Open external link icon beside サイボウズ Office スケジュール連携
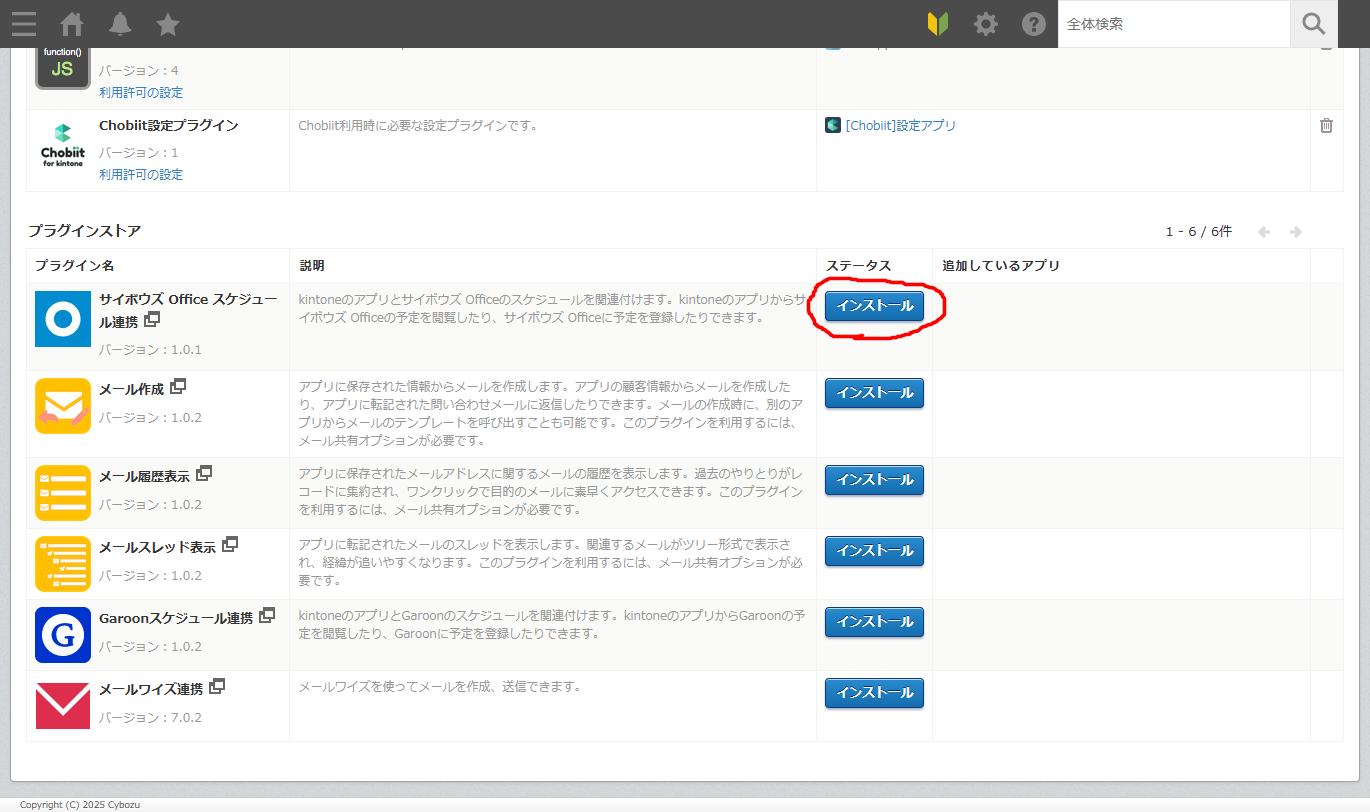The width and height of the screenshot is (1370, 812). pyautogui.click(x=152, y=320)
